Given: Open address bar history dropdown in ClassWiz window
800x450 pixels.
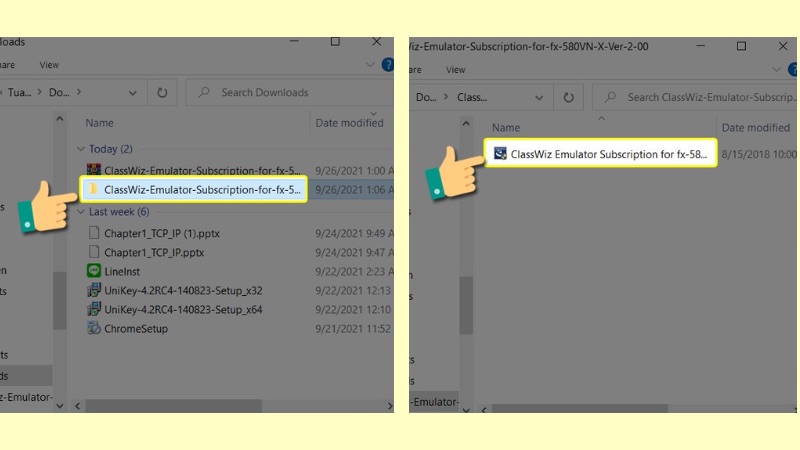Looking at the screenshot, I should [539, 97].
